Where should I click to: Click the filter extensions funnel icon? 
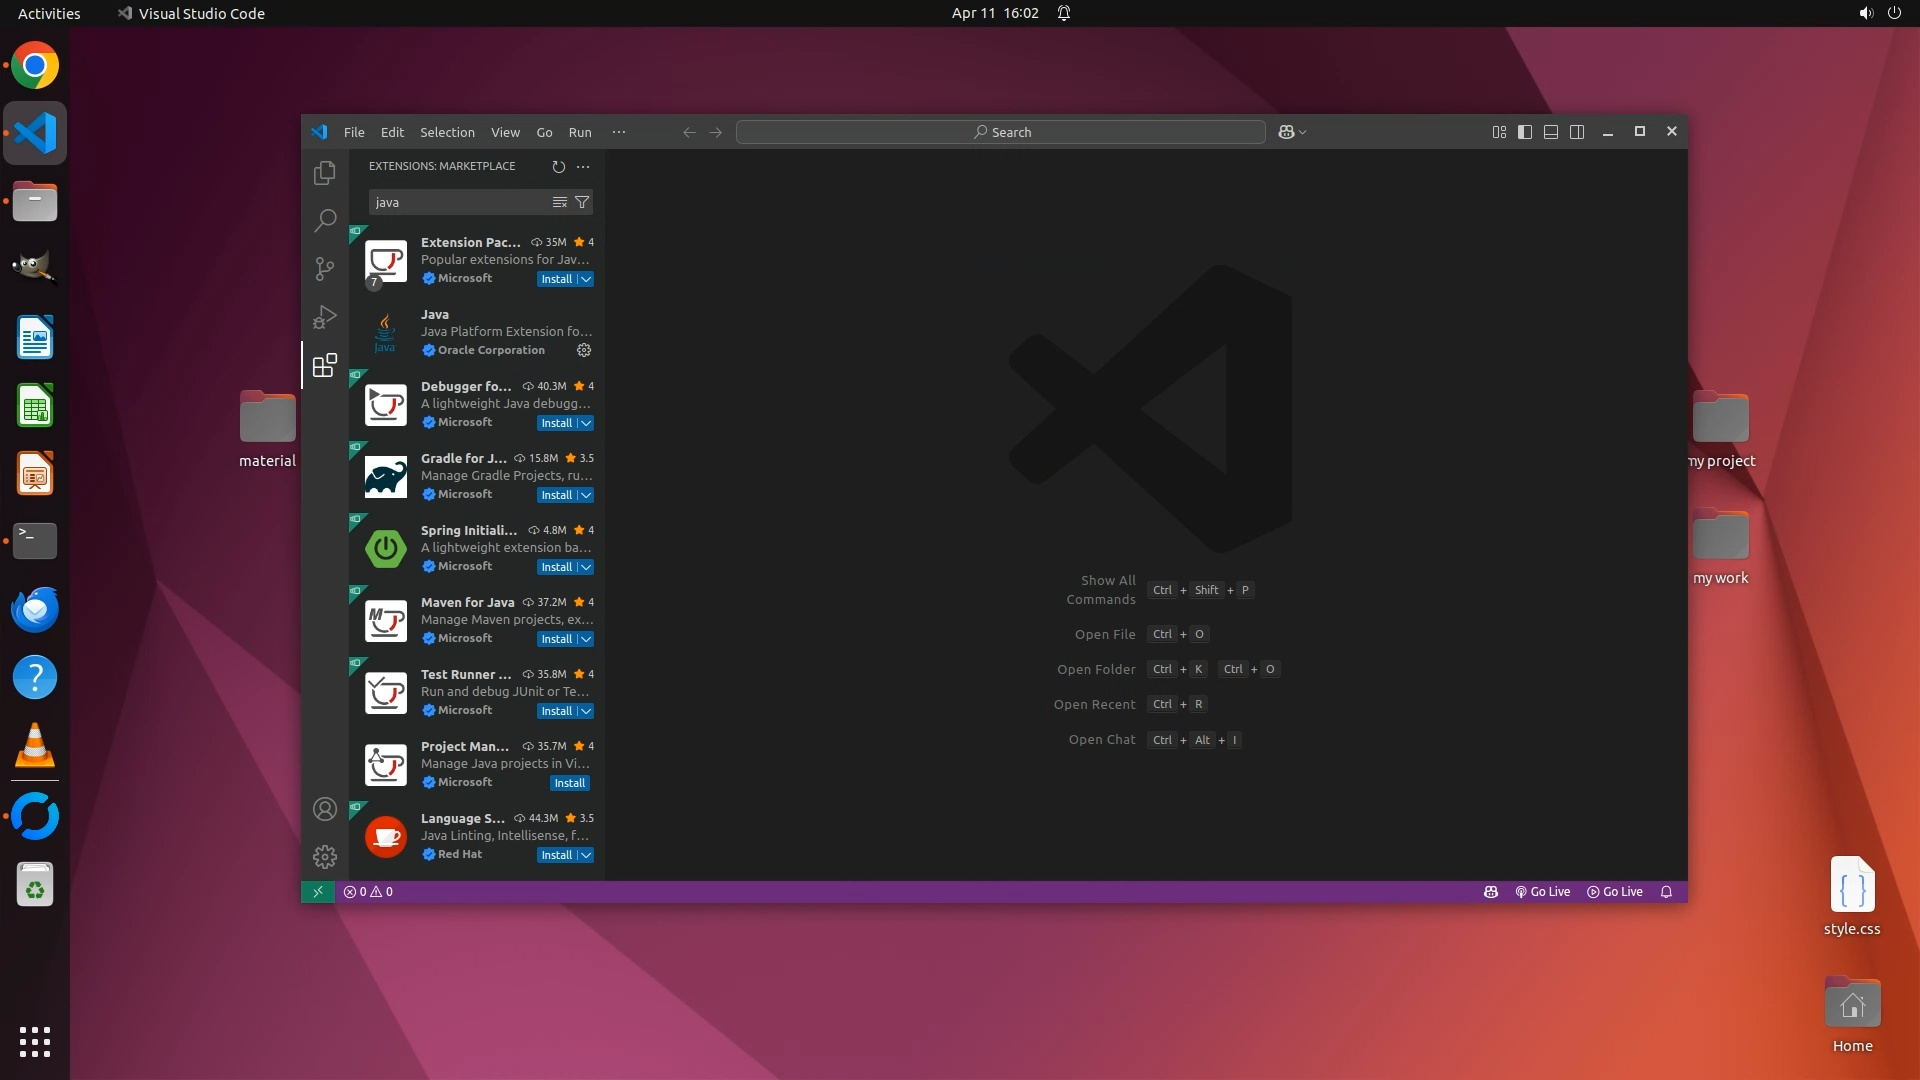582,202
